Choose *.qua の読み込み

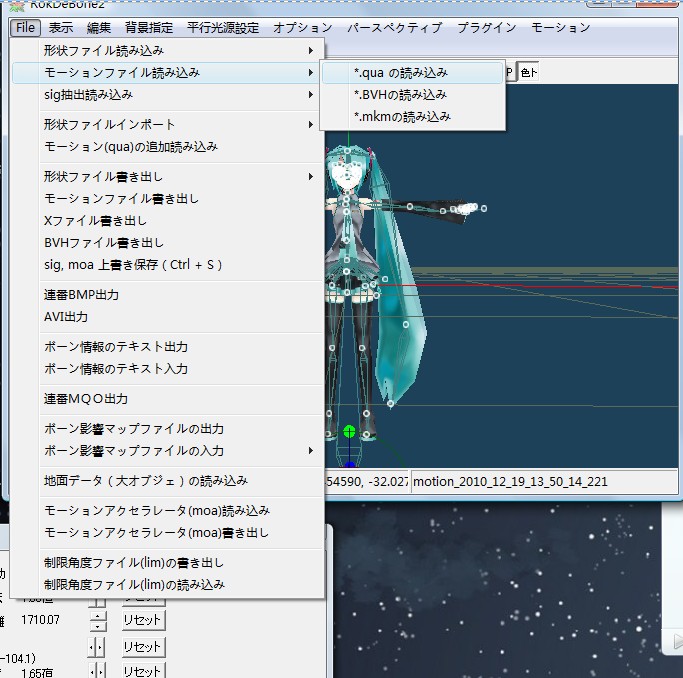tap(413, 73)
